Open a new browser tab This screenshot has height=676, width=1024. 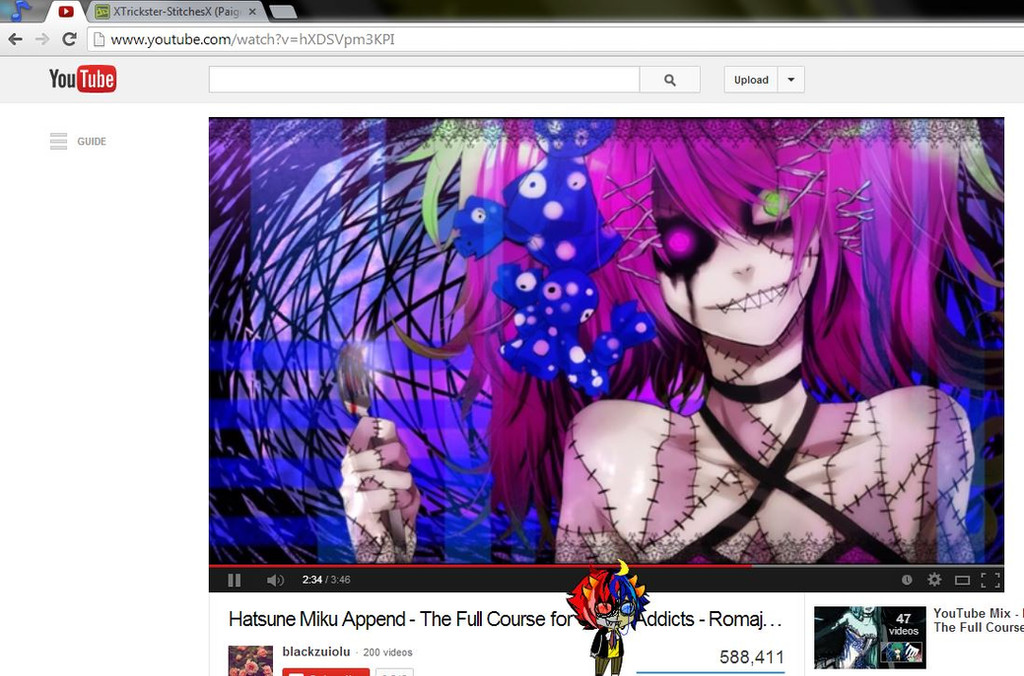[282, 12]
